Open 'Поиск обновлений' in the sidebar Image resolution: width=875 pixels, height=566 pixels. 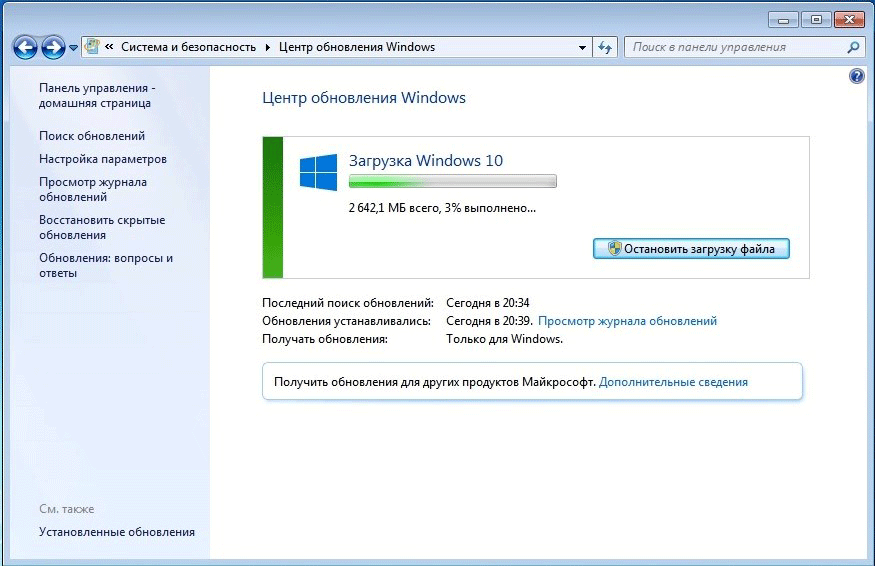[92, 136]
